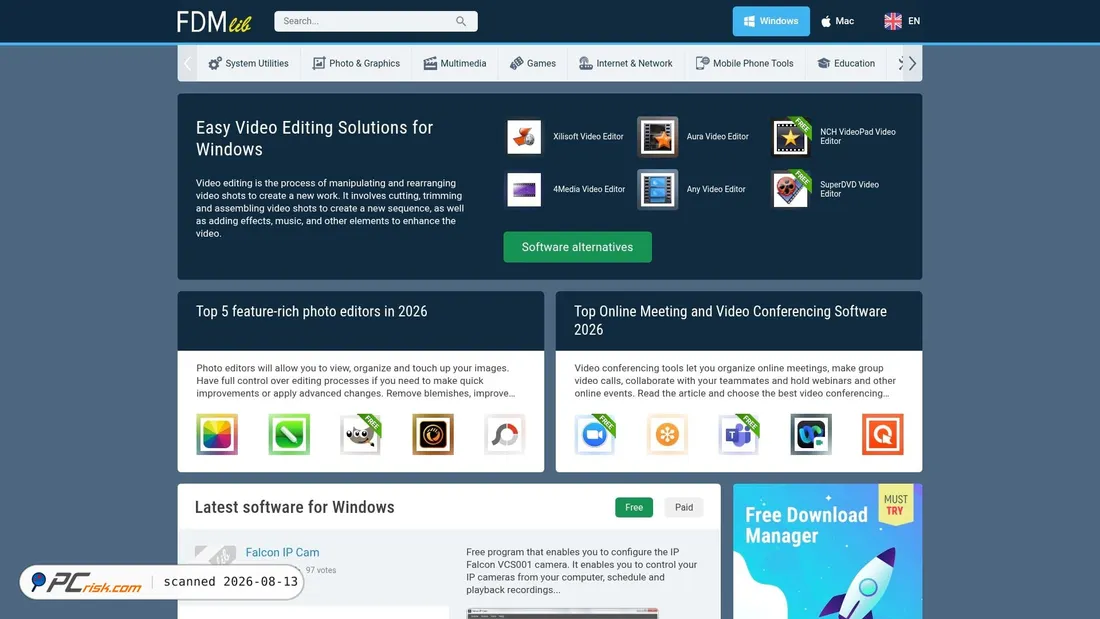The image size is (1100, 619).
Task: Open Easy Video Editing Solutions heading
Action: pos(314,138)
